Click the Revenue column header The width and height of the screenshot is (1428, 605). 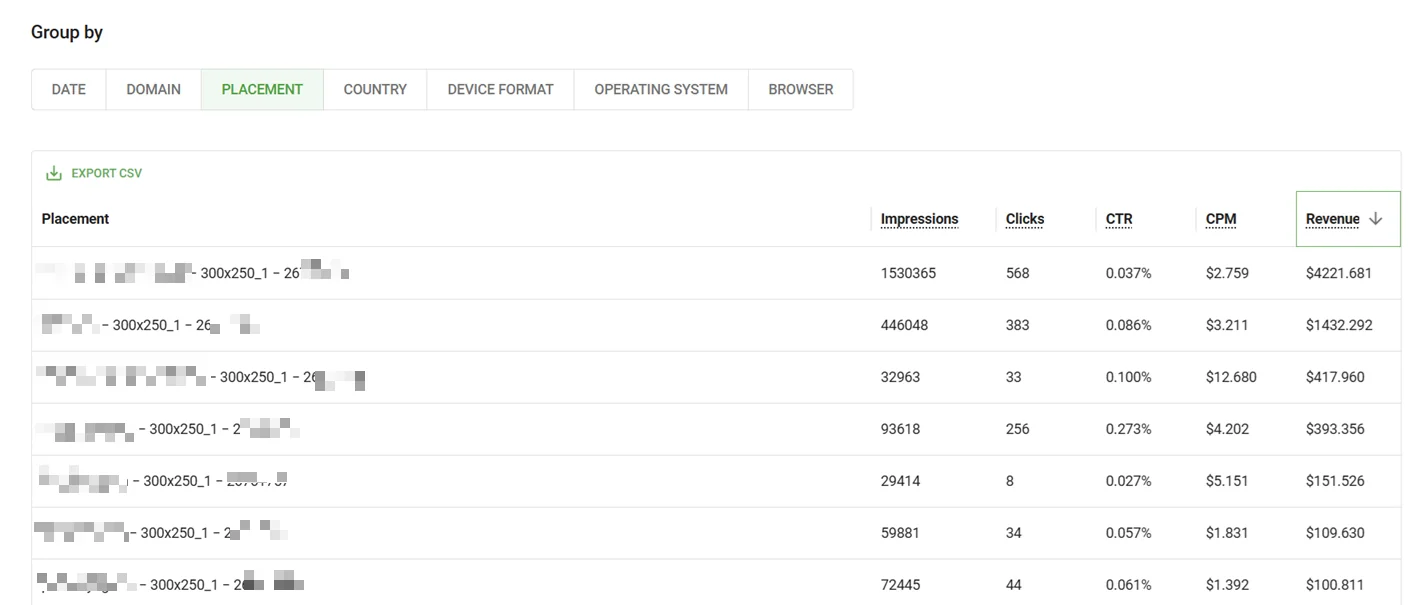click(1332, 218)
